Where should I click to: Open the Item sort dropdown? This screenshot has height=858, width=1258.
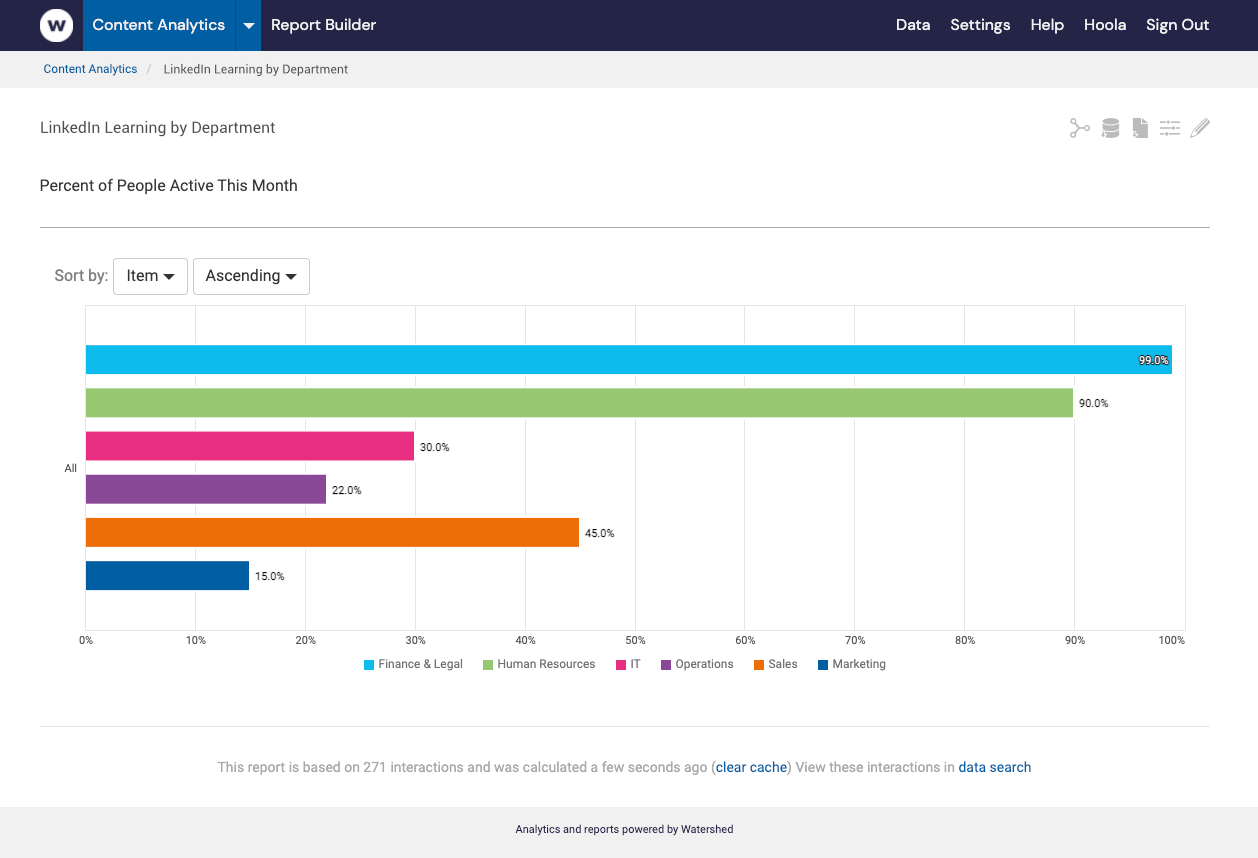[x=150, y=276]
